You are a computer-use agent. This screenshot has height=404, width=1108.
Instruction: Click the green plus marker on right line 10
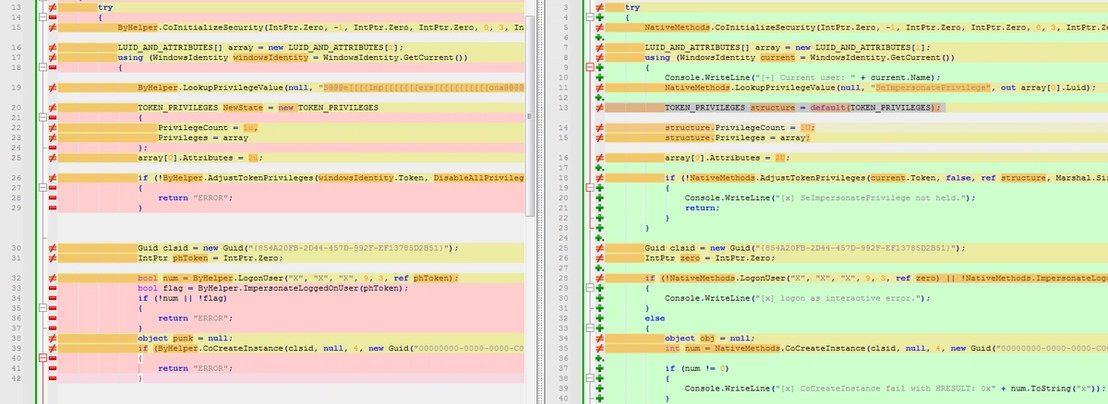tap(600, 78)
